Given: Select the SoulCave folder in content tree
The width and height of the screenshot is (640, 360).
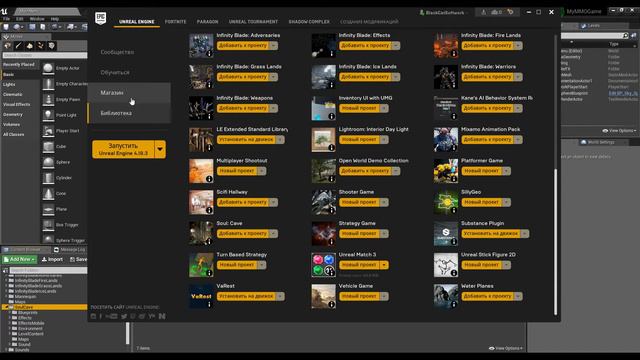Looking at the screenshot, I should pyautogui.click(x=44, y=307).
